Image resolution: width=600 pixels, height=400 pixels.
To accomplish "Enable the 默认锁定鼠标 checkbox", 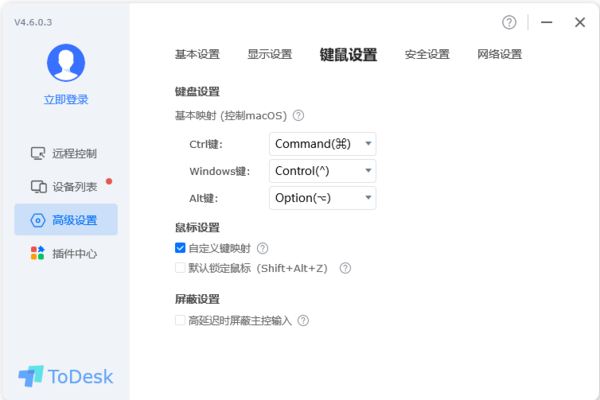I will 180,268.
